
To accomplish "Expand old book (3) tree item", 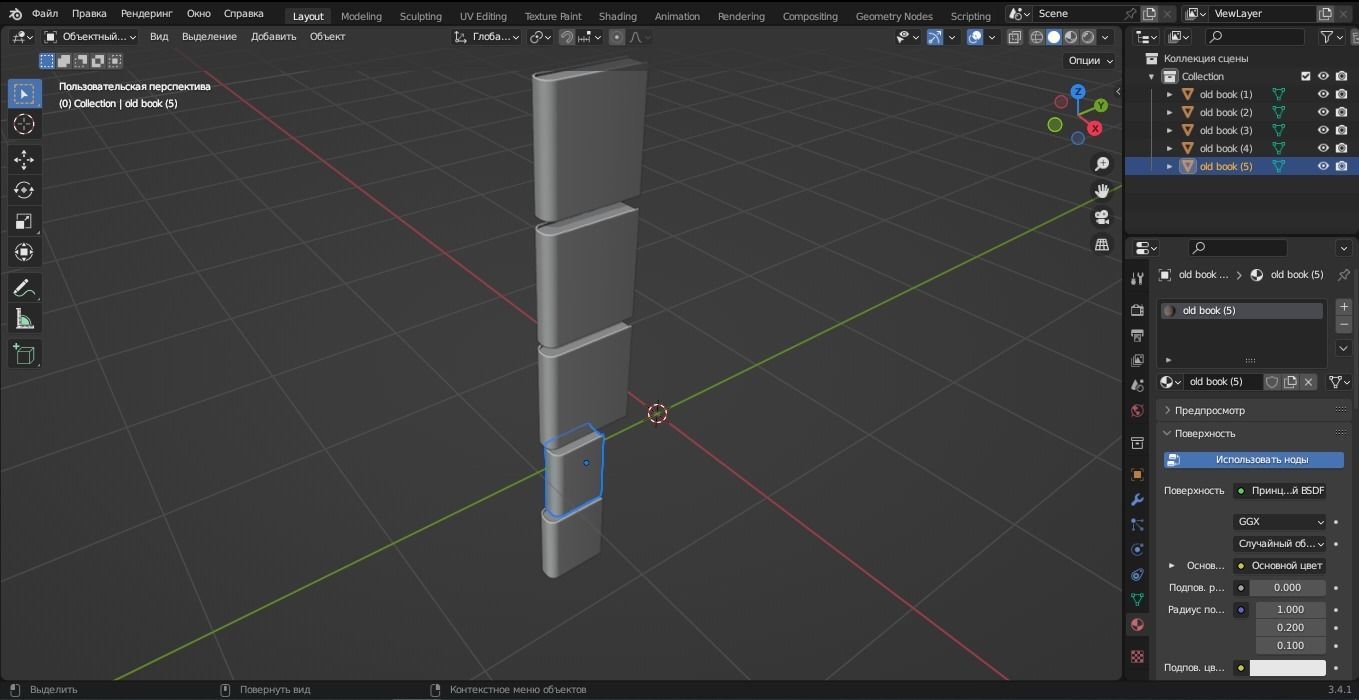I will (1169, 130).
